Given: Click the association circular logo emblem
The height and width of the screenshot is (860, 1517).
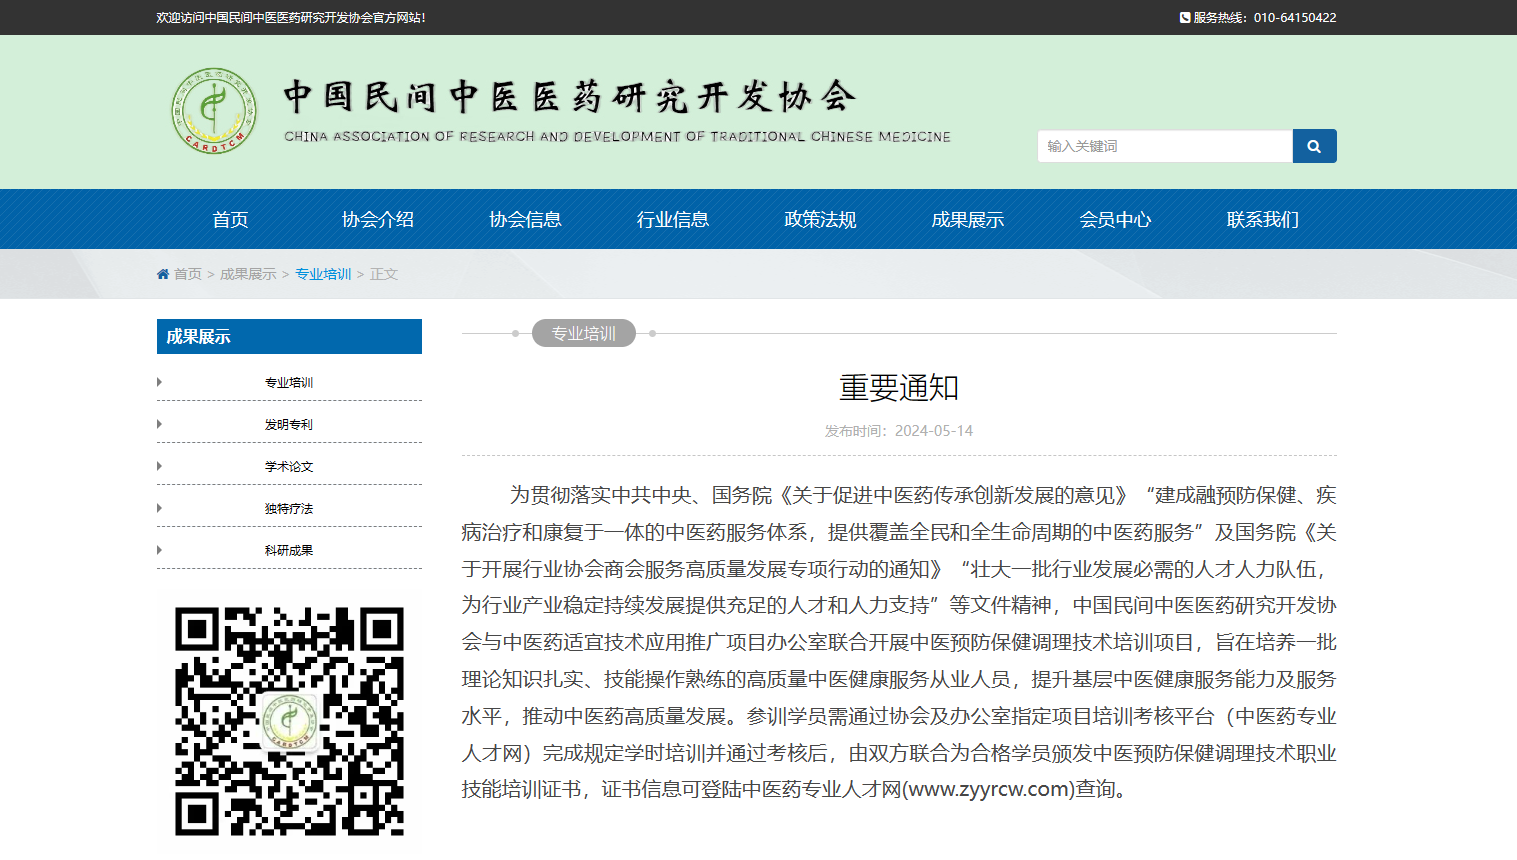Looking at the screenshot, I should tap(214, 111).
